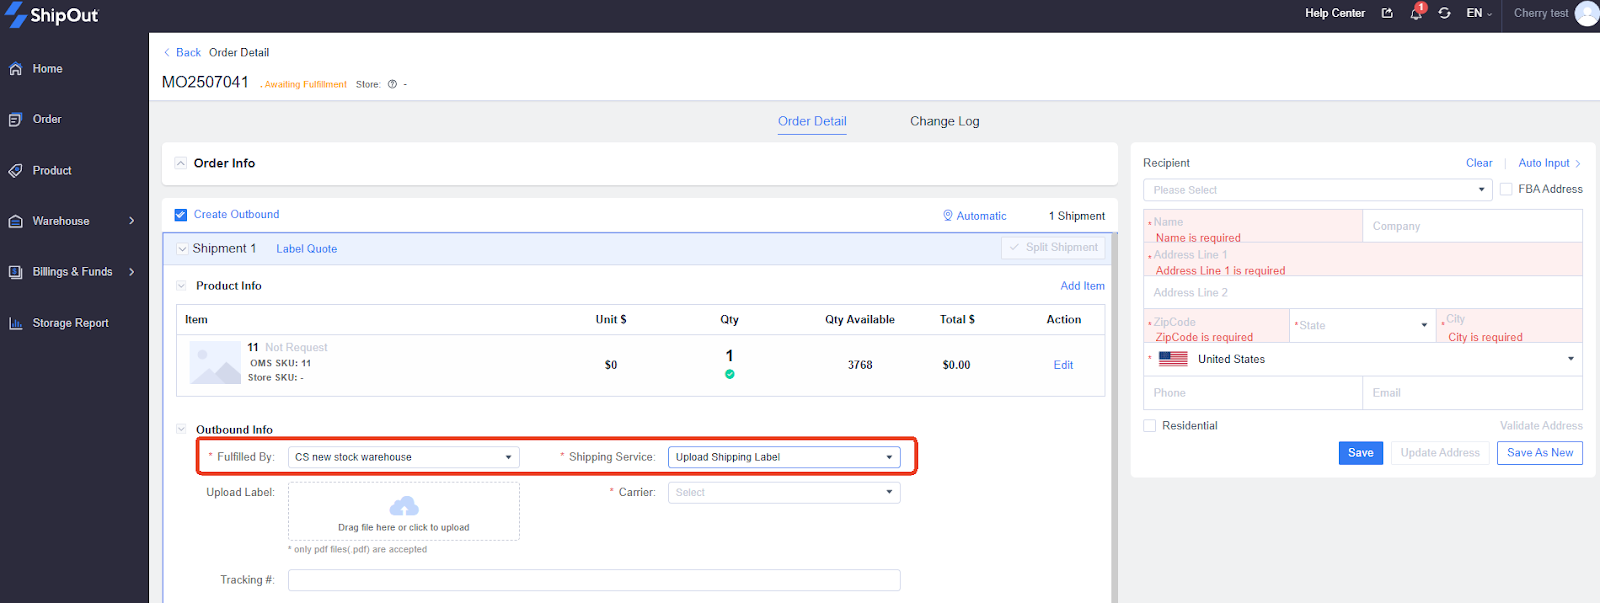The width and height of the screenshot is (1600, 603).
Task: Expand the Warehouse submenu arrow
Action: [132, 221]
